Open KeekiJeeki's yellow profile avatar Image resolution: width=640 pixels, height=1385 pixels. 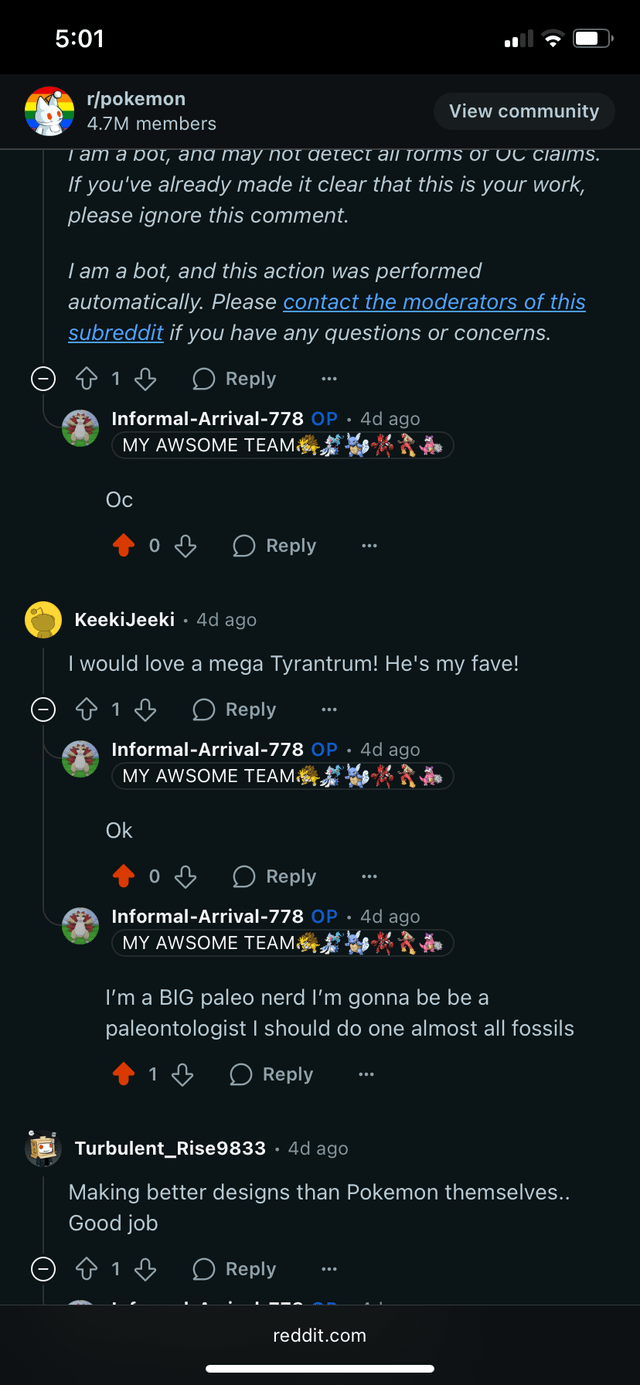(x=43, y=620)
